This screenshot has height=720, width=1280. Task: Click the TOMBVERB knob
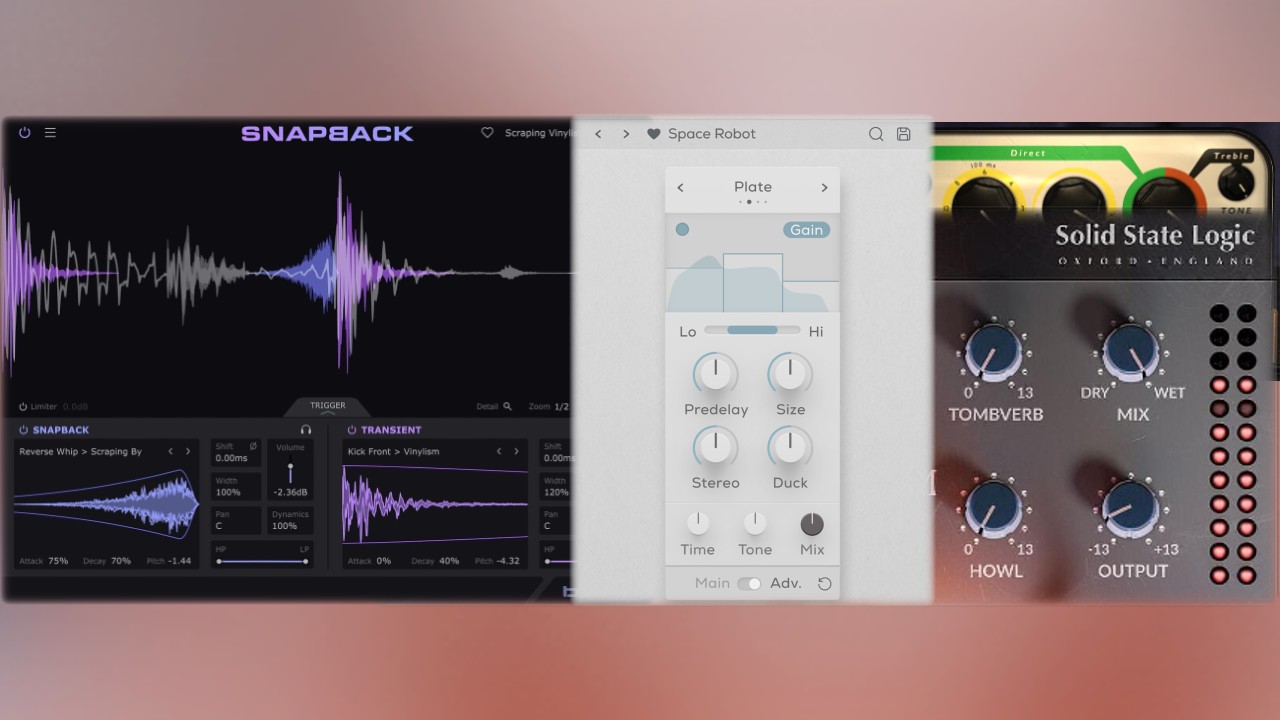click(x=993, y=352)
